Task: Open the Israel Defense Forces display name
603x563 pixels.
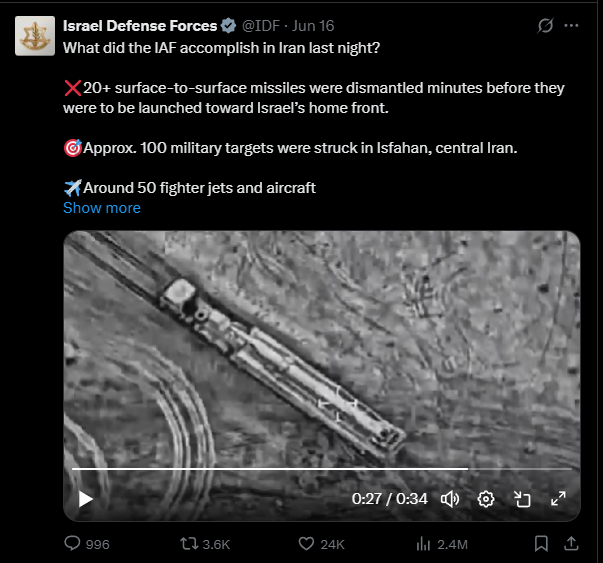Action: point(140,25)
